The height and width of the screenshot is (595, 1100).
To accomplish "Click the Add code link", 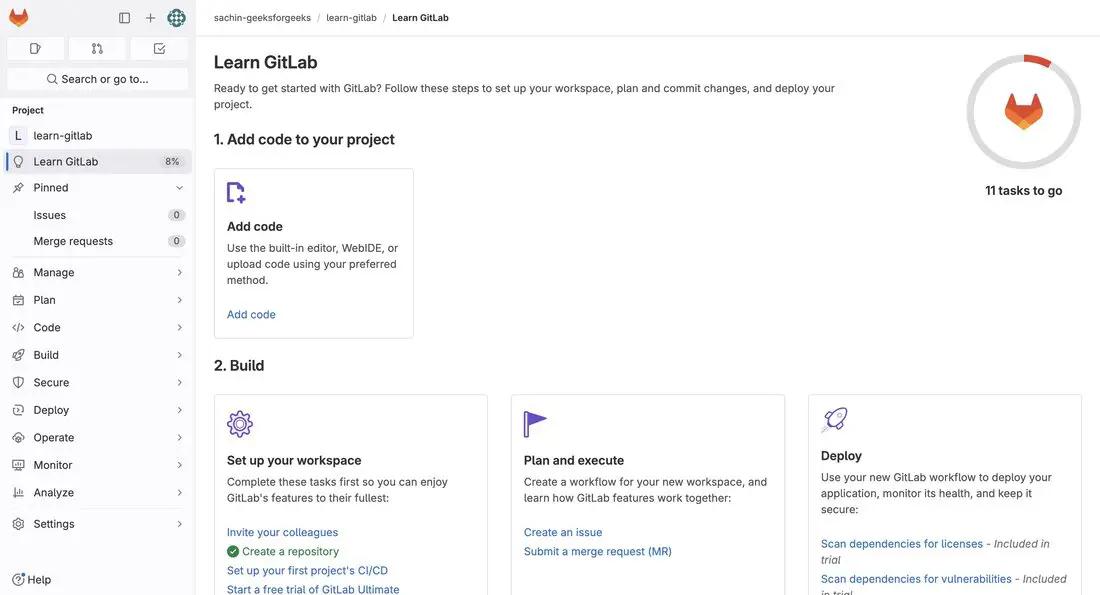I will point(251,314).
